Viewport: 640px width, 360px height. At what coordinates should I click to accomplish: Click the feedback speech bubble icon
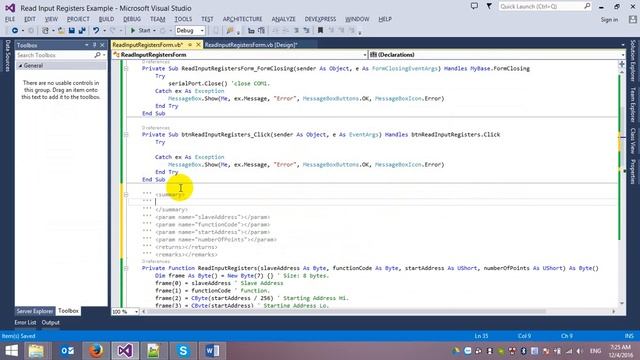(x=474, y=7)
